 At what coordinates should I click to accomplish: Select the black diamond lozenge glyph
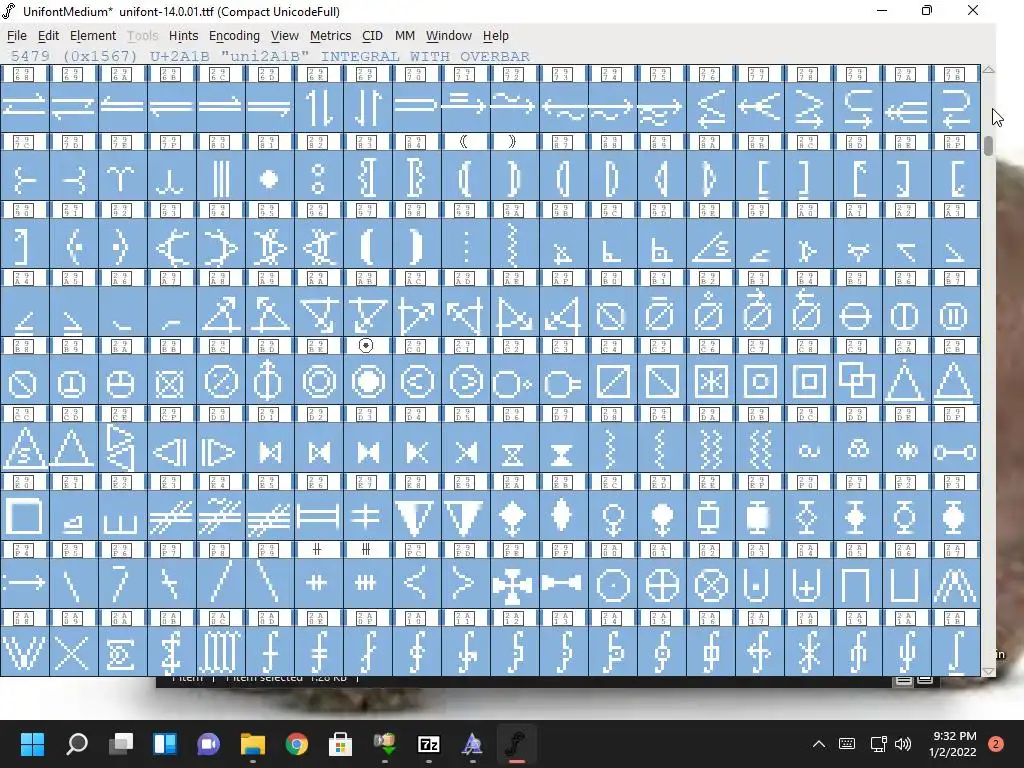click(x=564, y=515)
